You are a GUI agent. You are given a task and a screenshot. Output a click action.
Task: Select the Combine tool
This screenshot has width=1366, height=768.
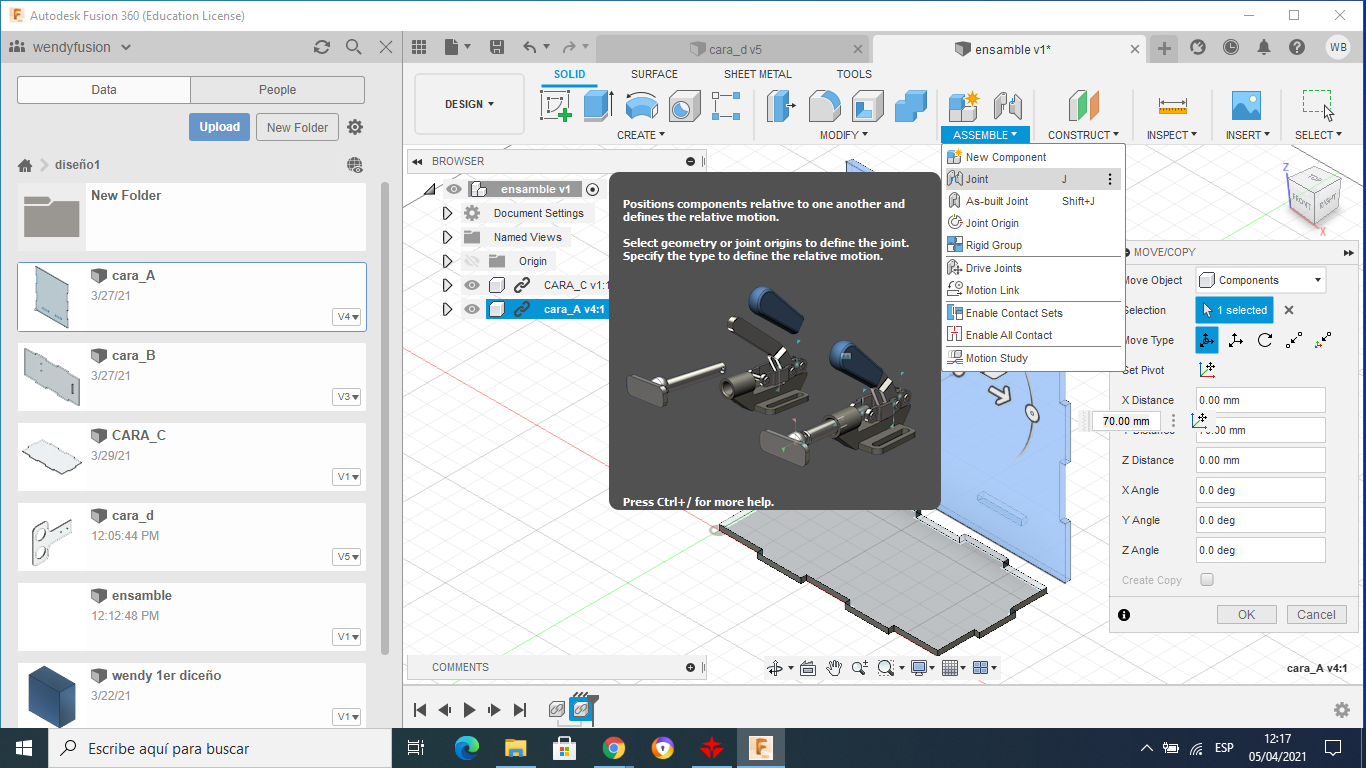pos(910,106)
